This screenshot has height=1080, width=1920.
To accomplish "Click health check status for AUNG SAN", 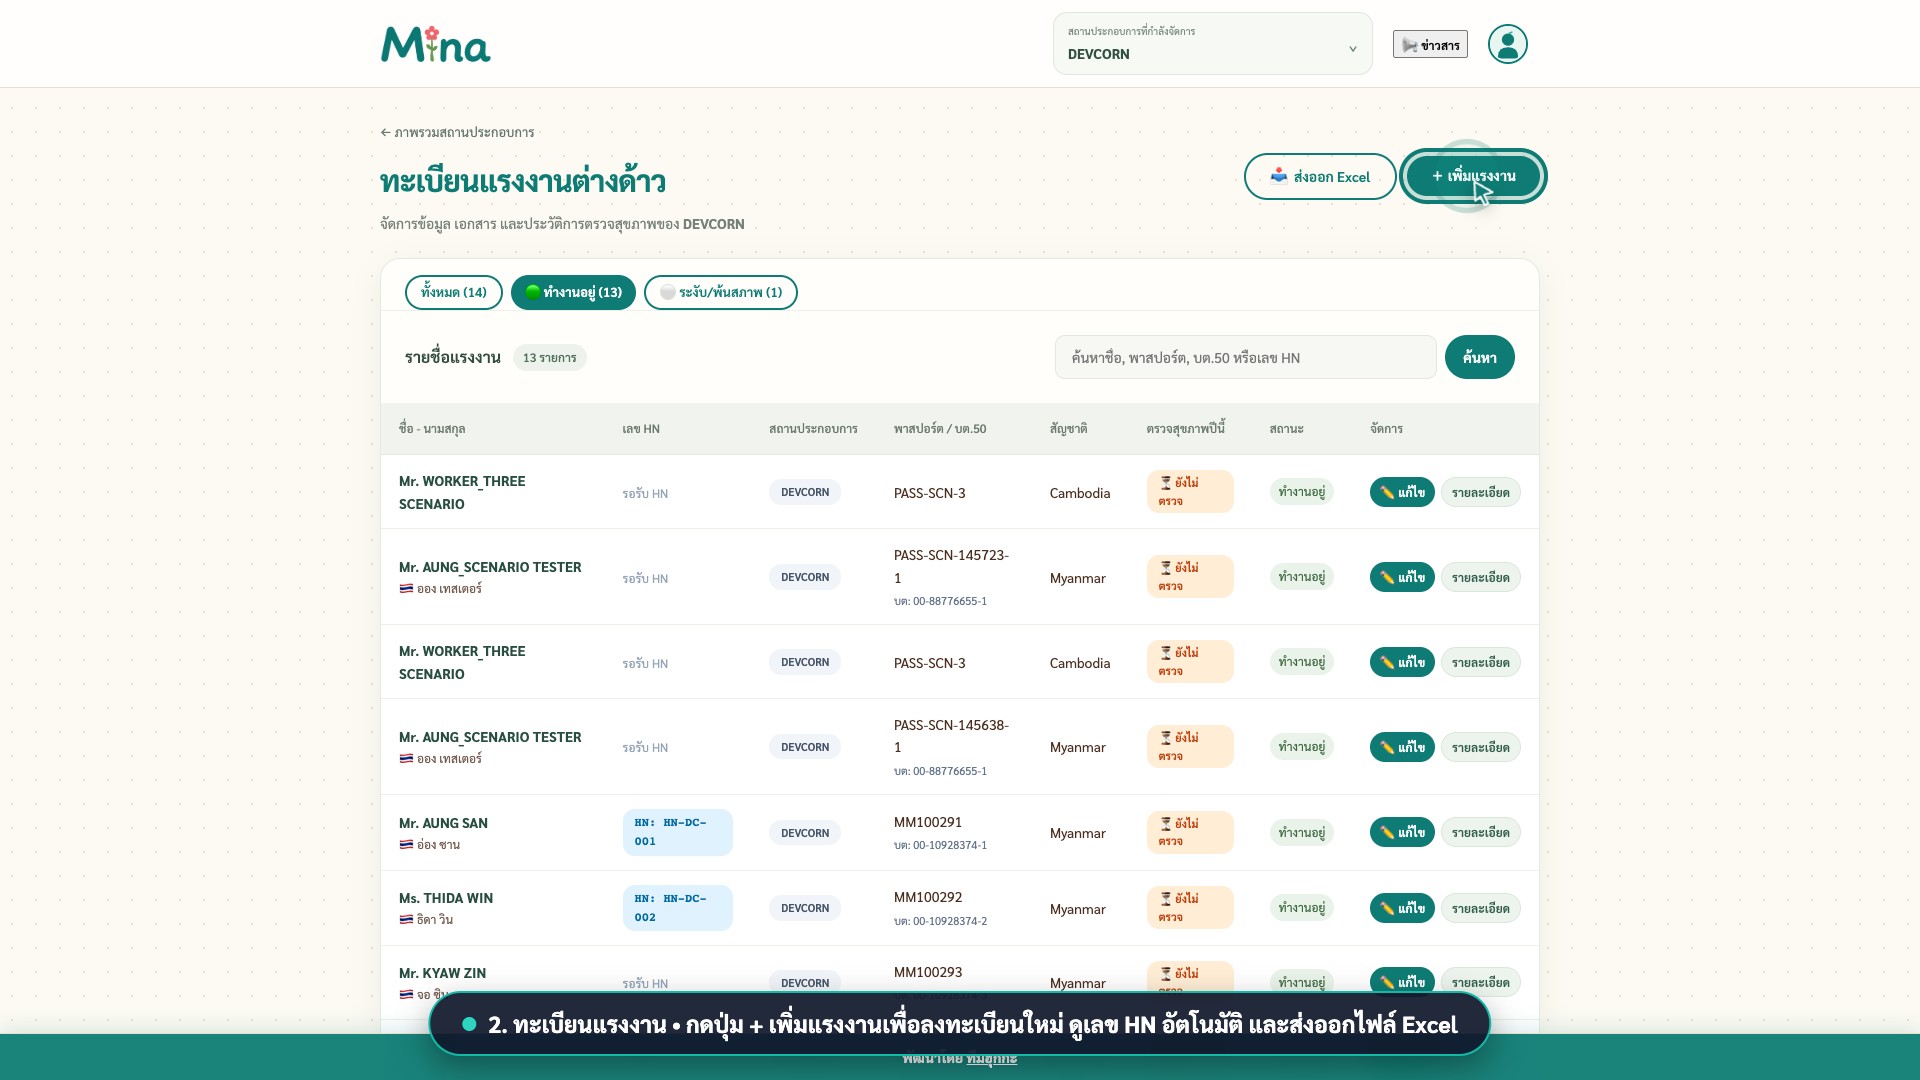I will pyautogui.click(x=1190, y=832).
